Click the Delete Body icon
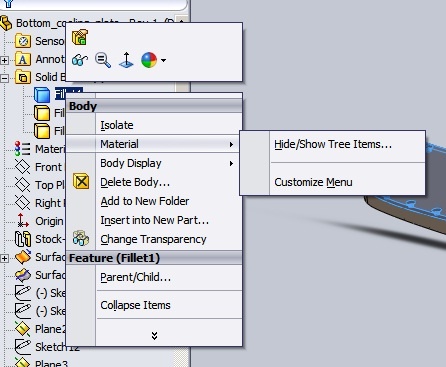Image resolution: width=446 pixels, height=367 pixels. [81, 182]
